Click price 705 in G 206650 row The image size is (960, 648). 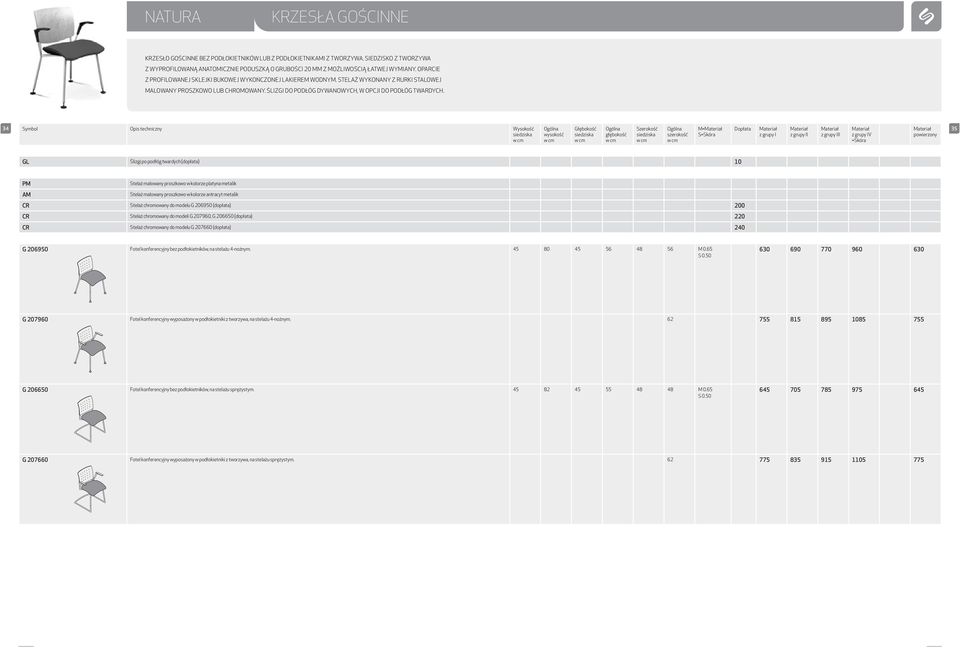[795, 390]
